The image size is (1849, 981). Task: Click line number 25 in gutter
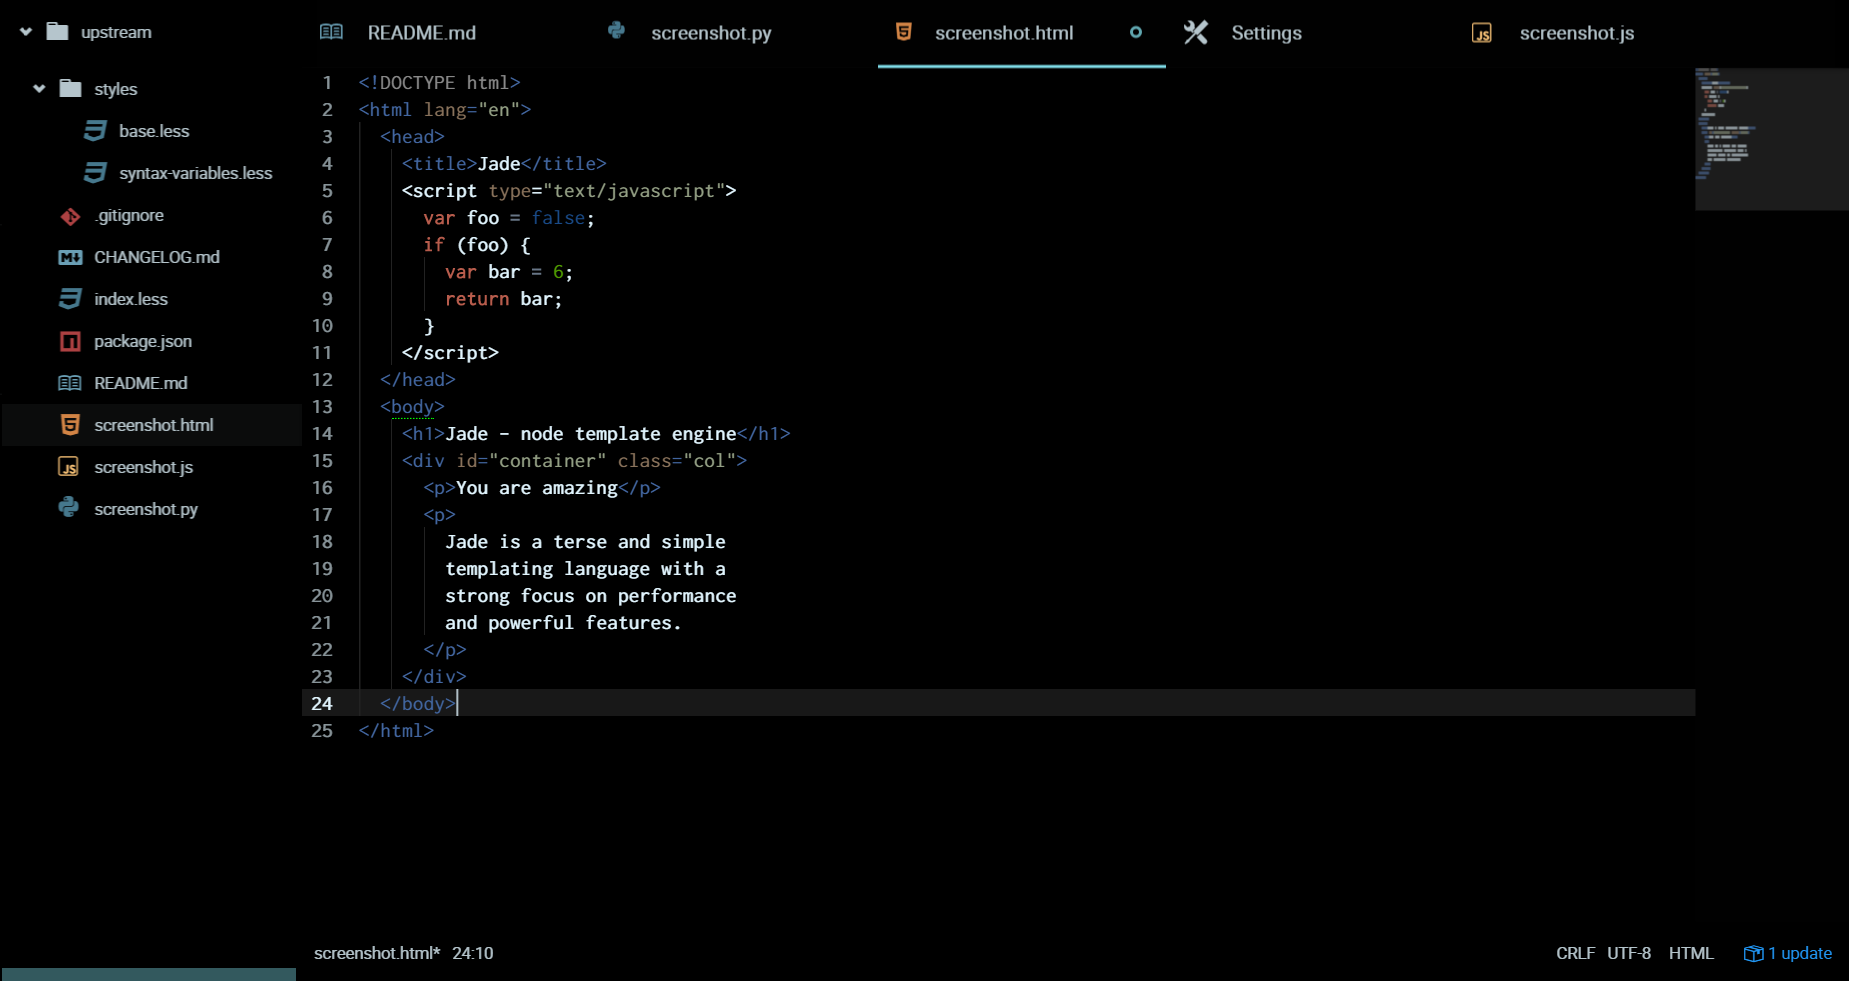point(322,731)
